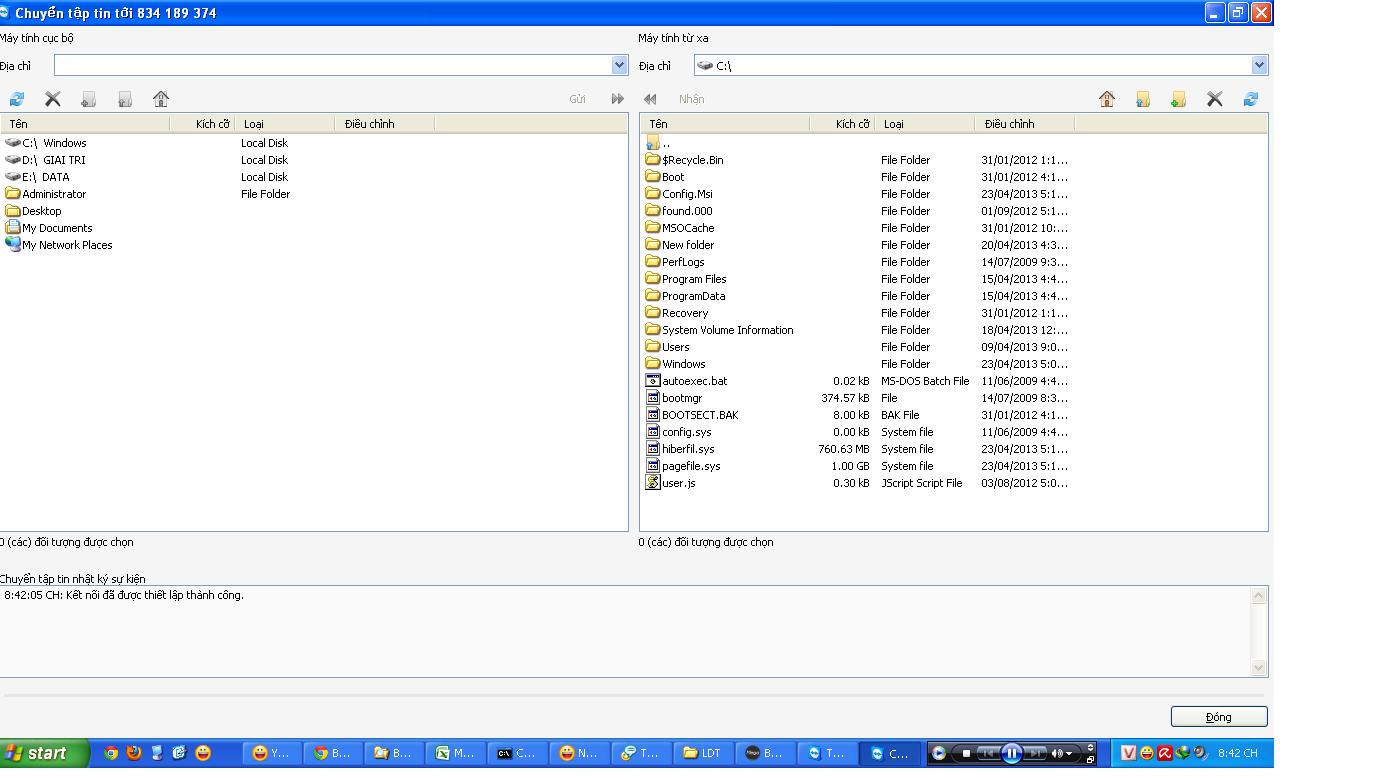
Task: Select hiberfil.sys in the remote list
Action: click(x=687, y=449)
